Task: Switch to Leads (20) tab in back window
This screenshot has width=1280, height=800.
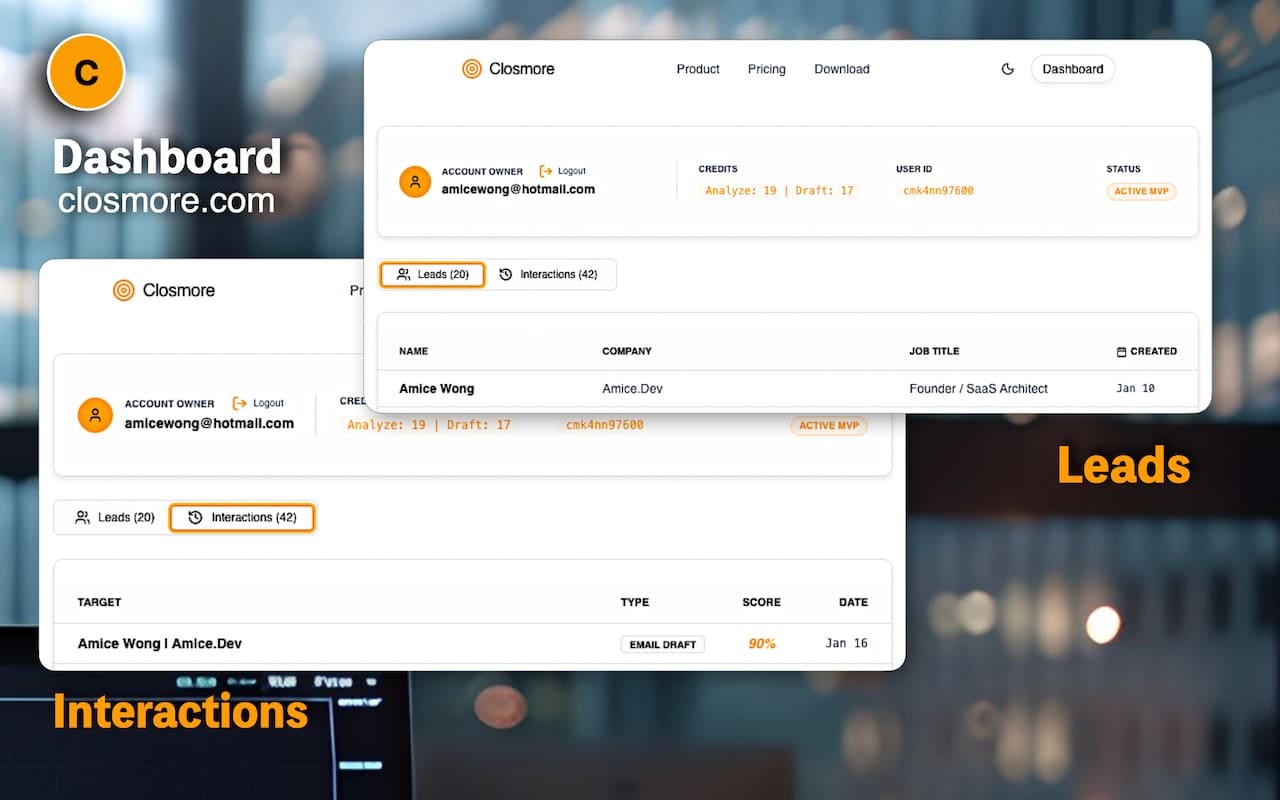Action: tap(114, 517)
